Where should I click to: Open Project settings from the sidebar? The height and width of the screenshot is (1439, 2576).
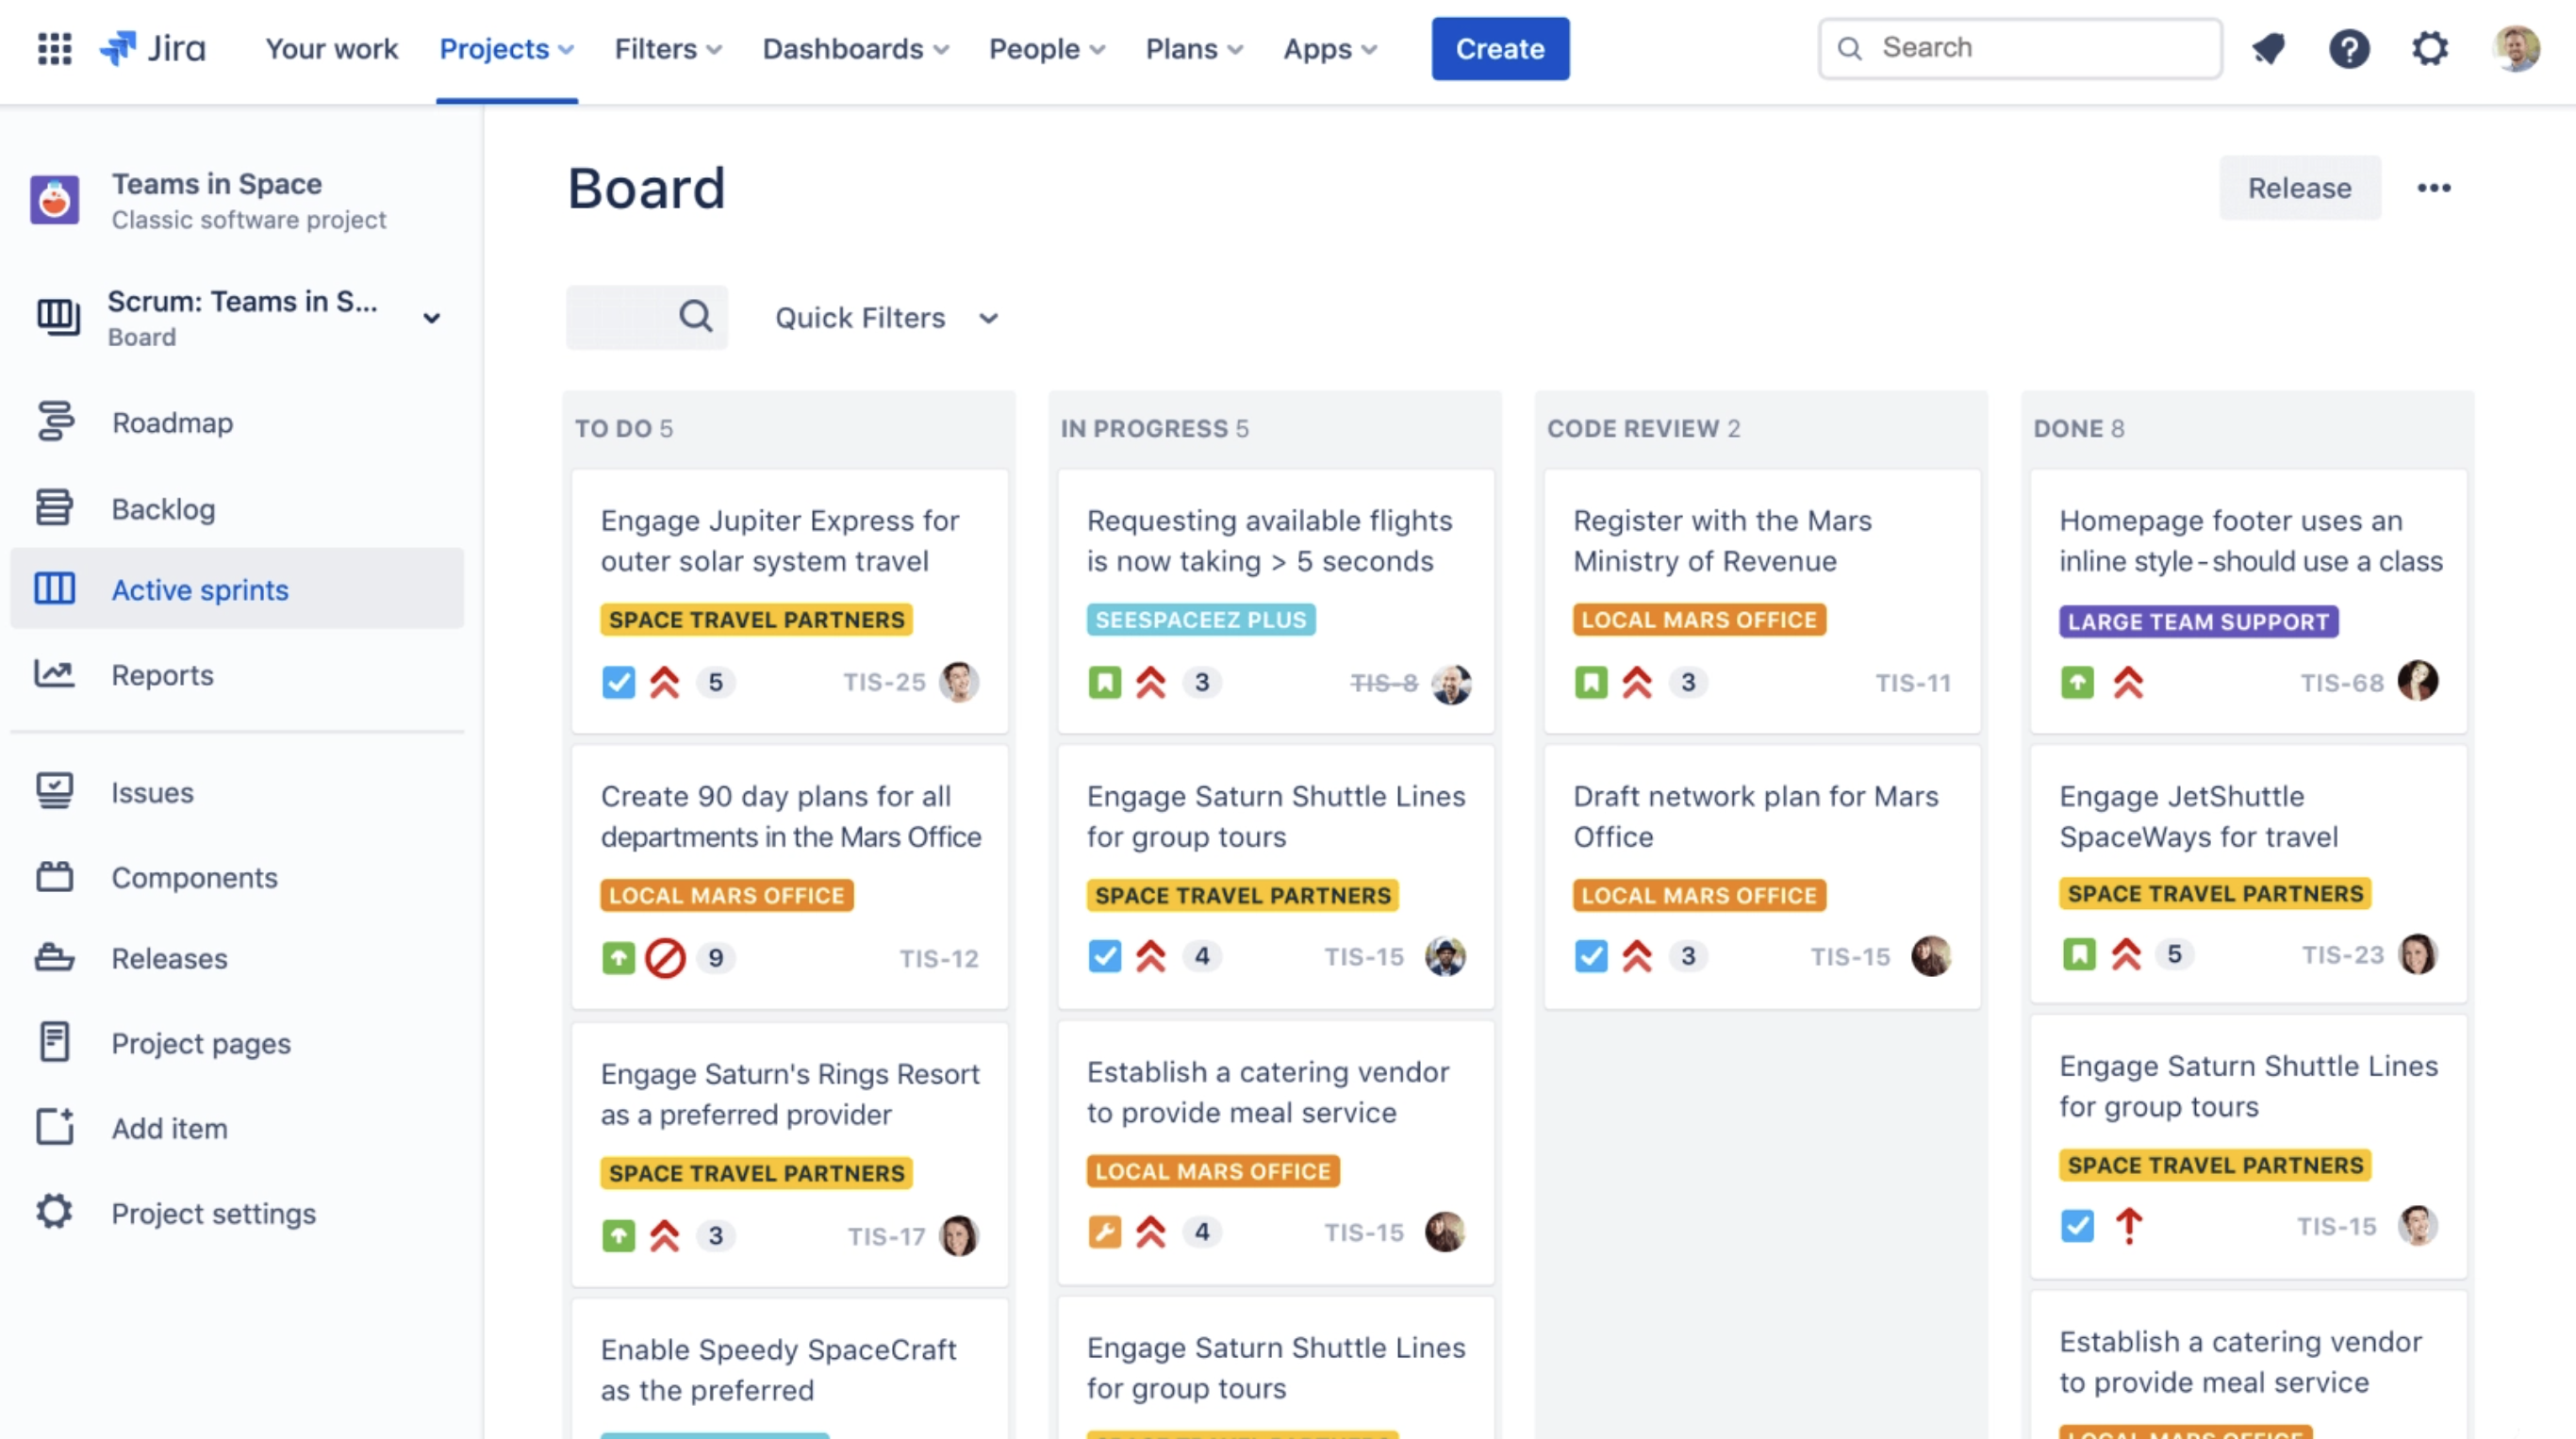pos(213,1213)
